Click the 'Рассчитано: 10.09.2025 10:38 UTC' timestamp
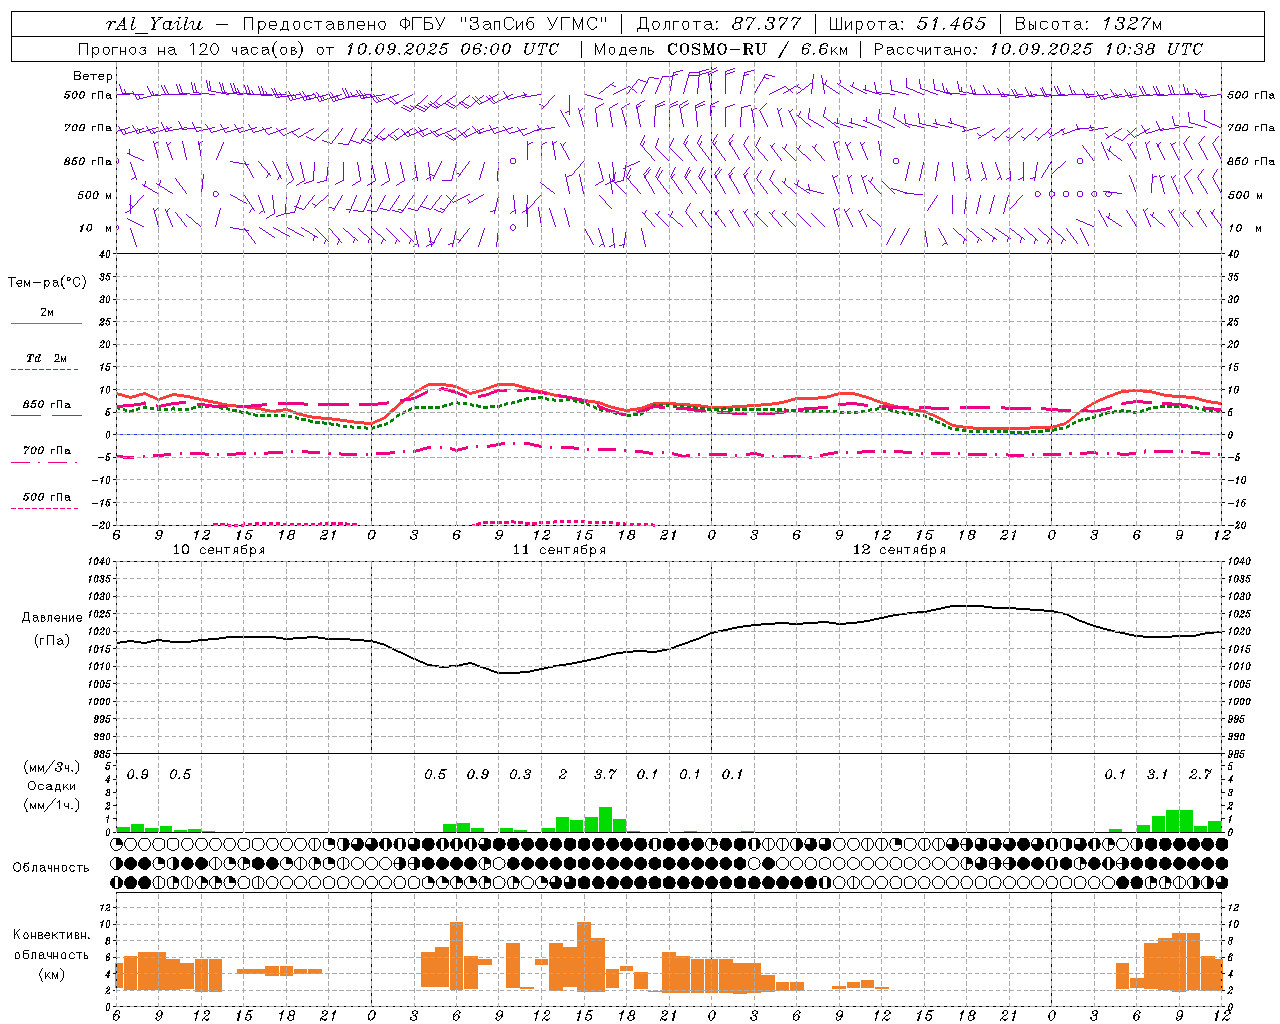The width and height of the screenshot is (1280, 1024). click(1038, 49)
